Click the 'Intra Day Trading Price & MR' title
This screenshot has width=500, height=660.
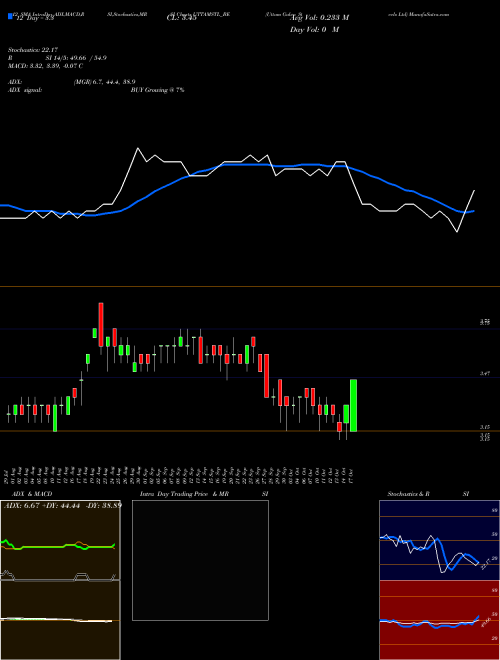tap(184, 494)
